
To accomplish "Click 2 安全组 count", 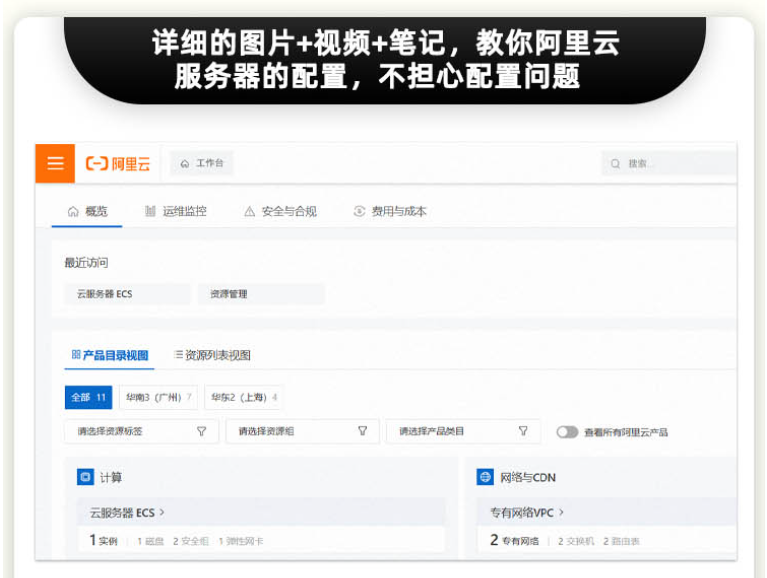I will [191, 541].
